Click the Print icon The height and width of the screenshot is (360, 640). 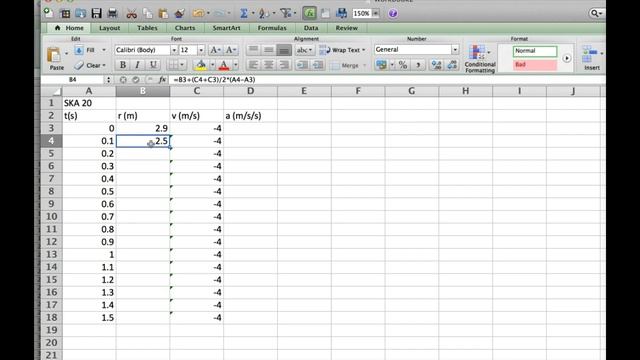[112, 13]
